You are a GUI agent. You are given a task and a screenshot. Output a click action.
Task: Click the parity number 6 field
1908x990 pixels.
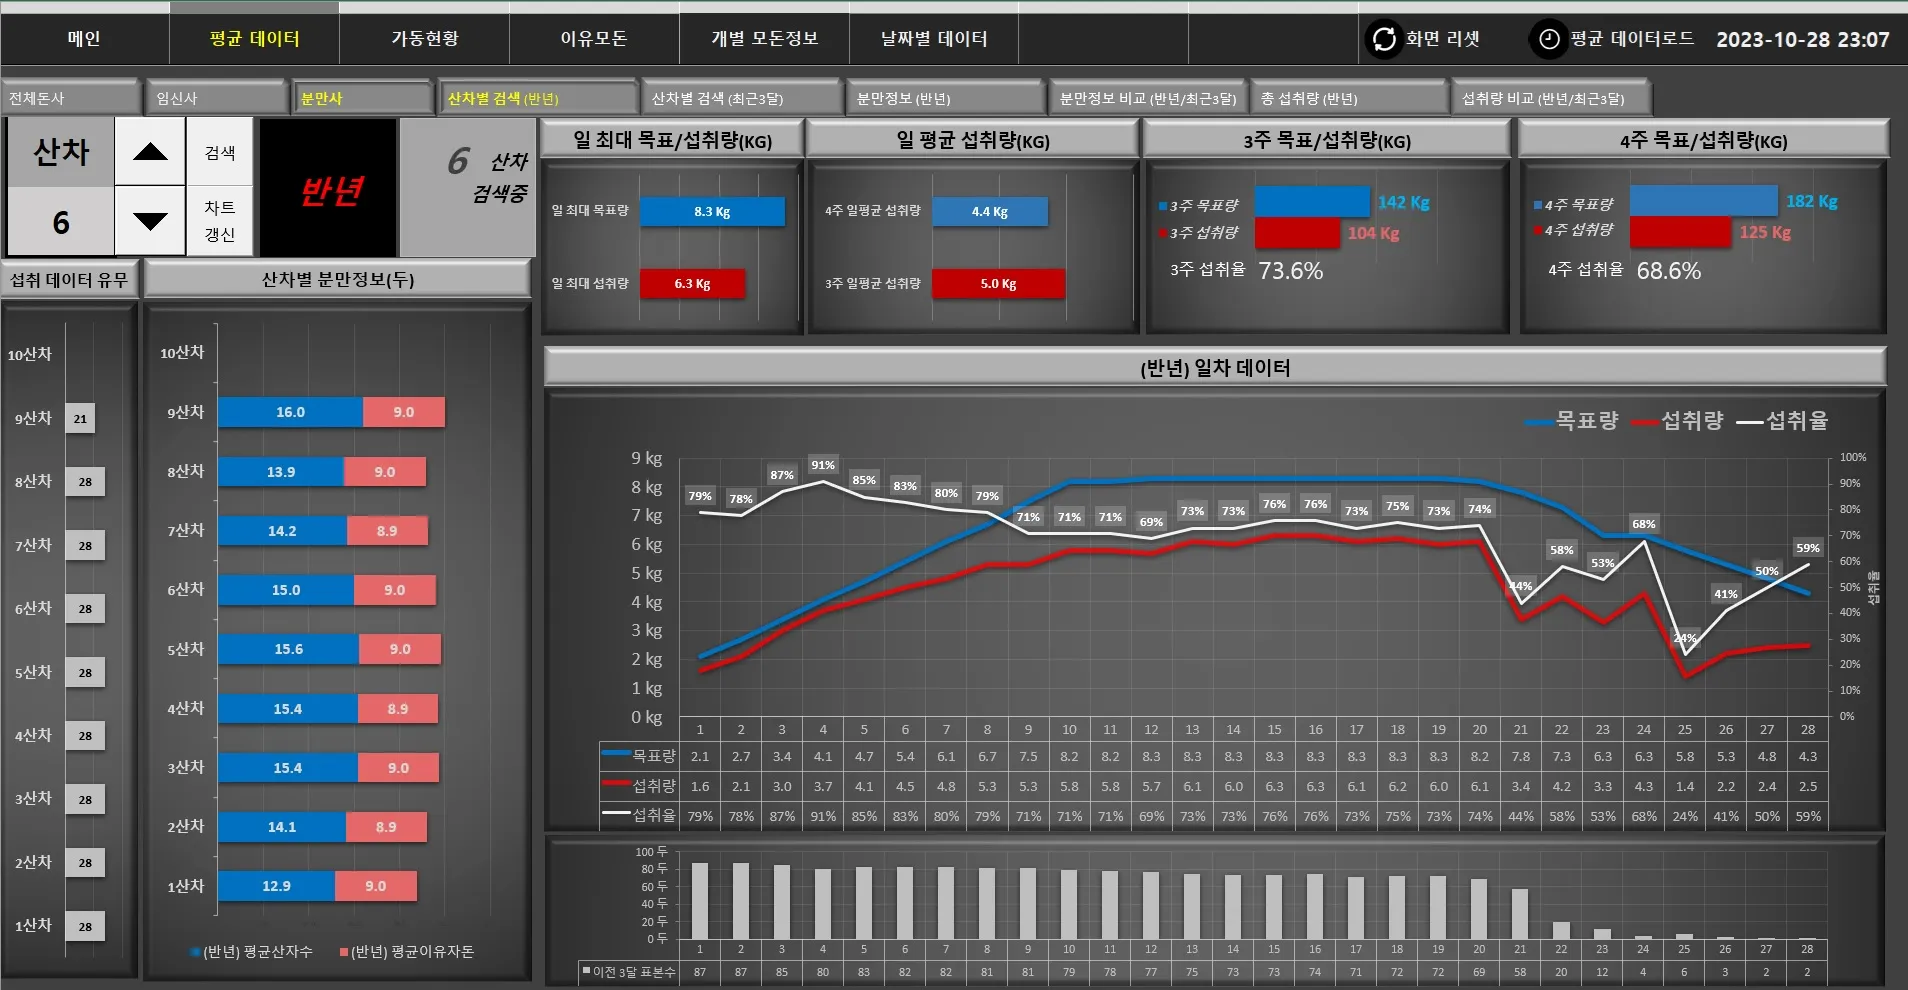tap(61, 222)
